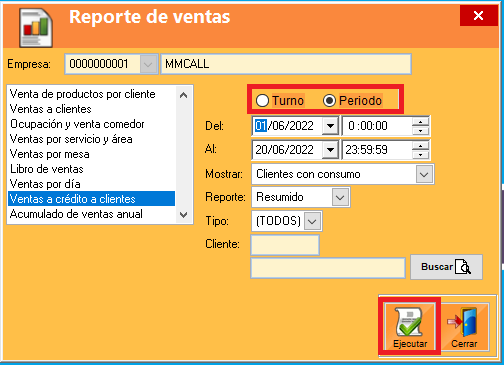The image size is (504, 365).
Task: Increase the Al time with up spinner
Action: coord(420,146)
